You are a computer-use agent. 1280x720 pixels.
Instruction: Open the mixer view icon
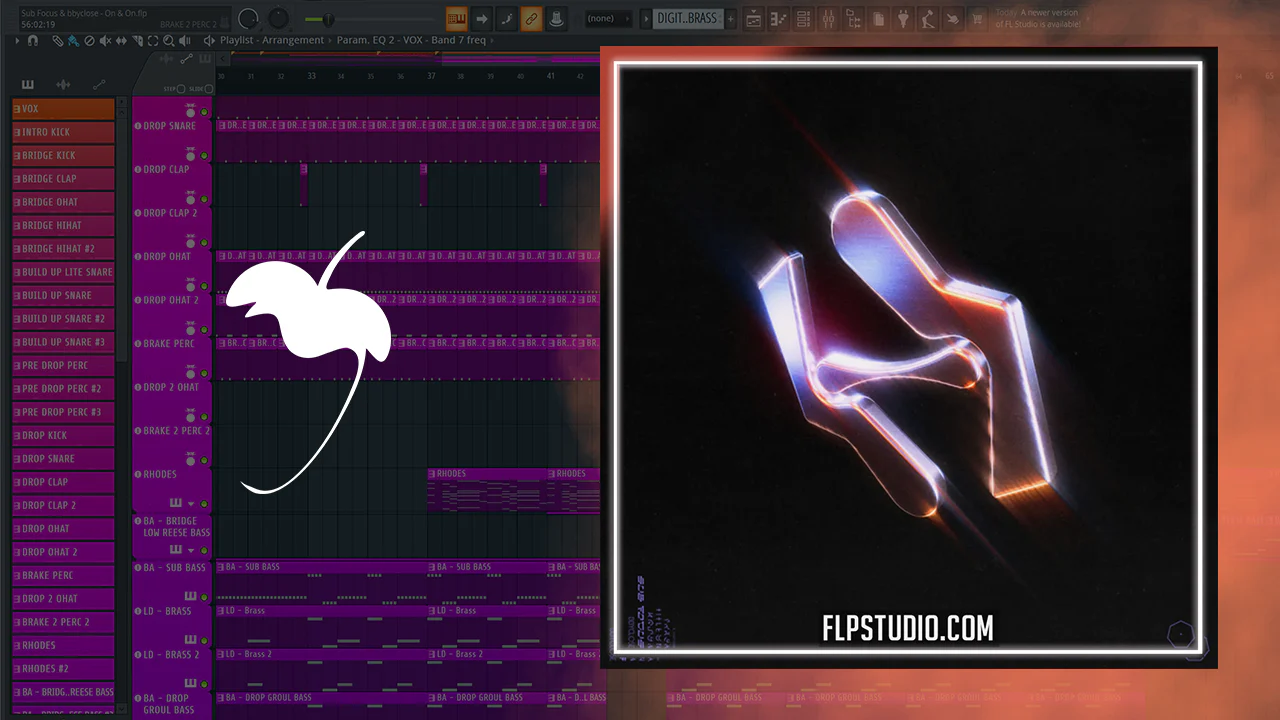[828, 18]
